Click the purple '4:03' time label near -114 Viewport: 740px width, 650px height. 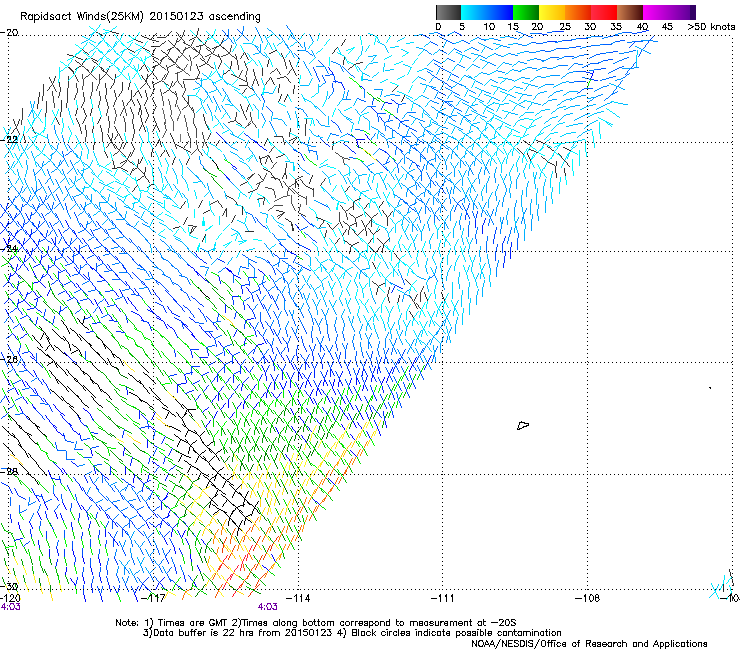(267, 607)
